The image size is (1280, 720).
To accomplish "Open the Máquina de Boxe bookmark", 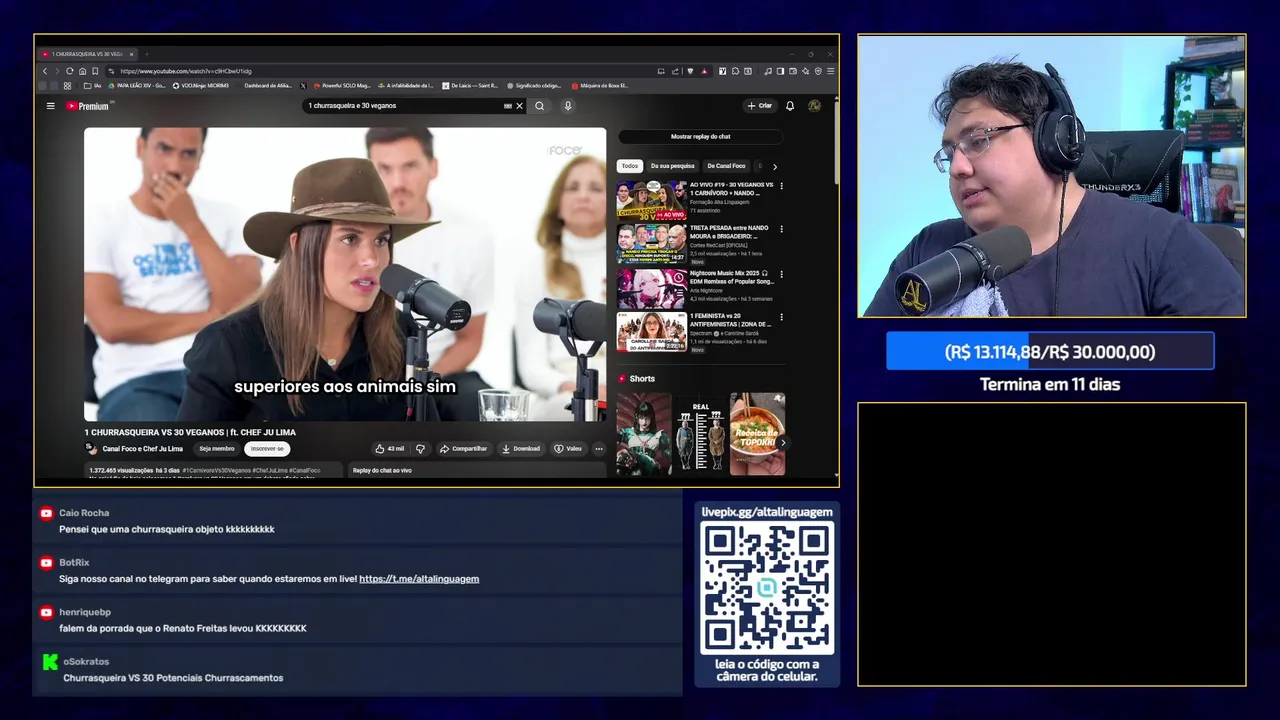I will 599,86.
